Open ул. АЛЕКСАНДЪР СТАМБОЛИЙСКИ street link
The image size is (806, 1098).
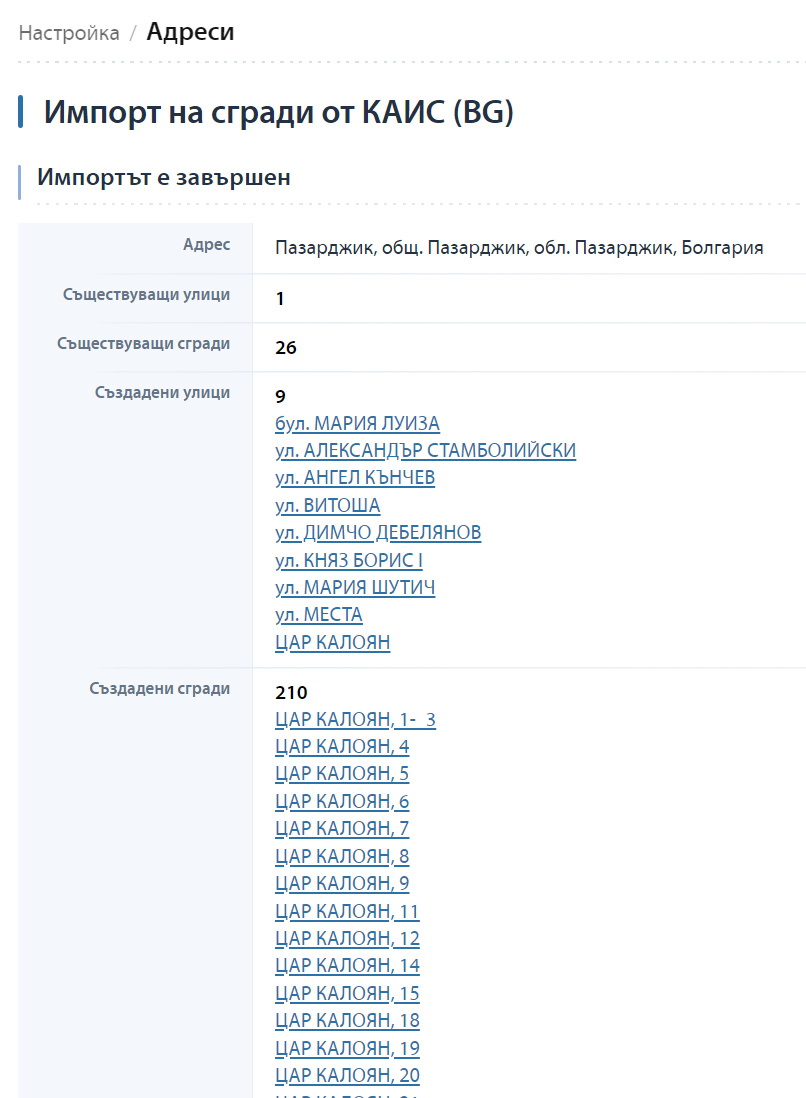pos(425,450)
